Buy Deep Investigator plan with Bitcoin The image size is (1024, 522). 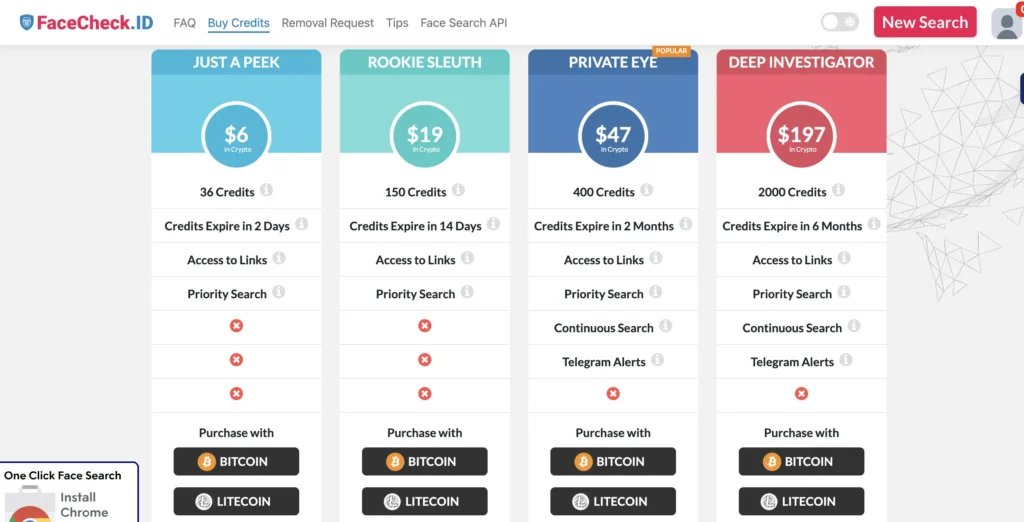(x=801, y=461)
